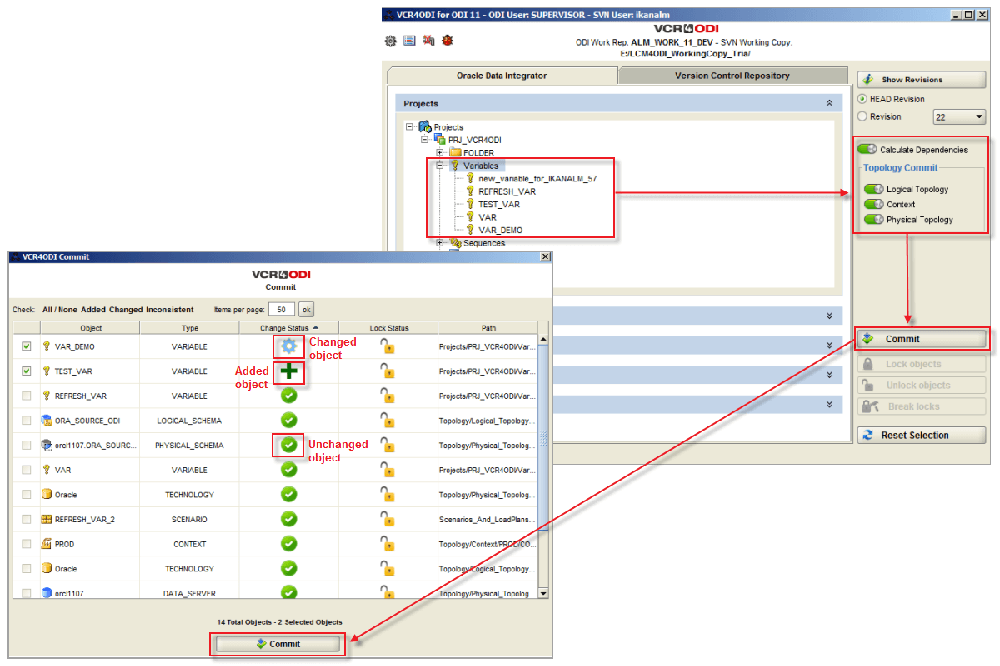Check the REFRESH_VAR row checkbox

point(26,396)
